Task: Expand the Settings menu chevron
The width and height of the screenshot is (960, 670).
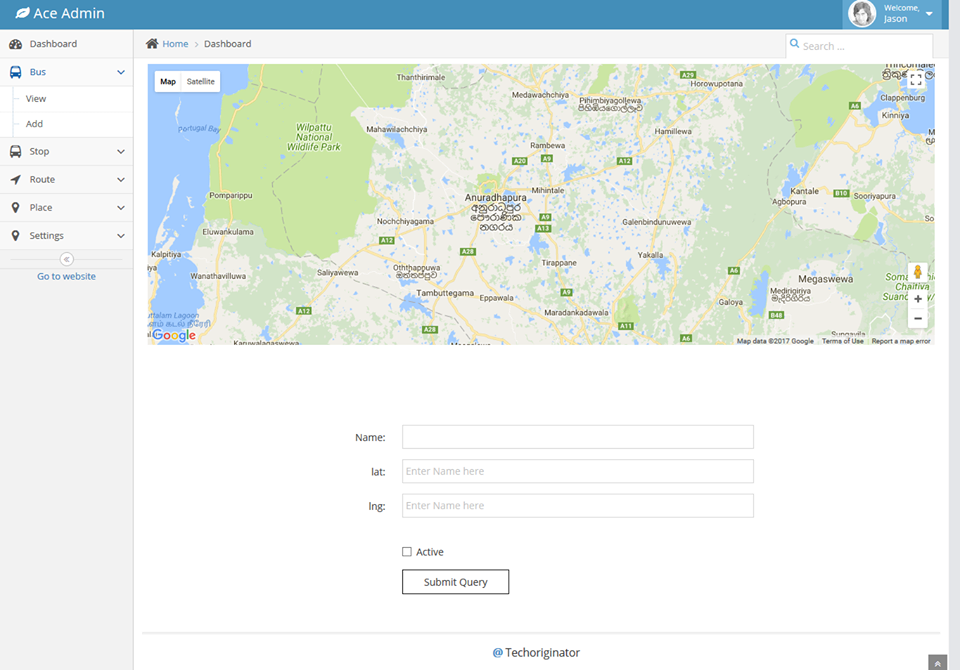Action: coord(121,236)
